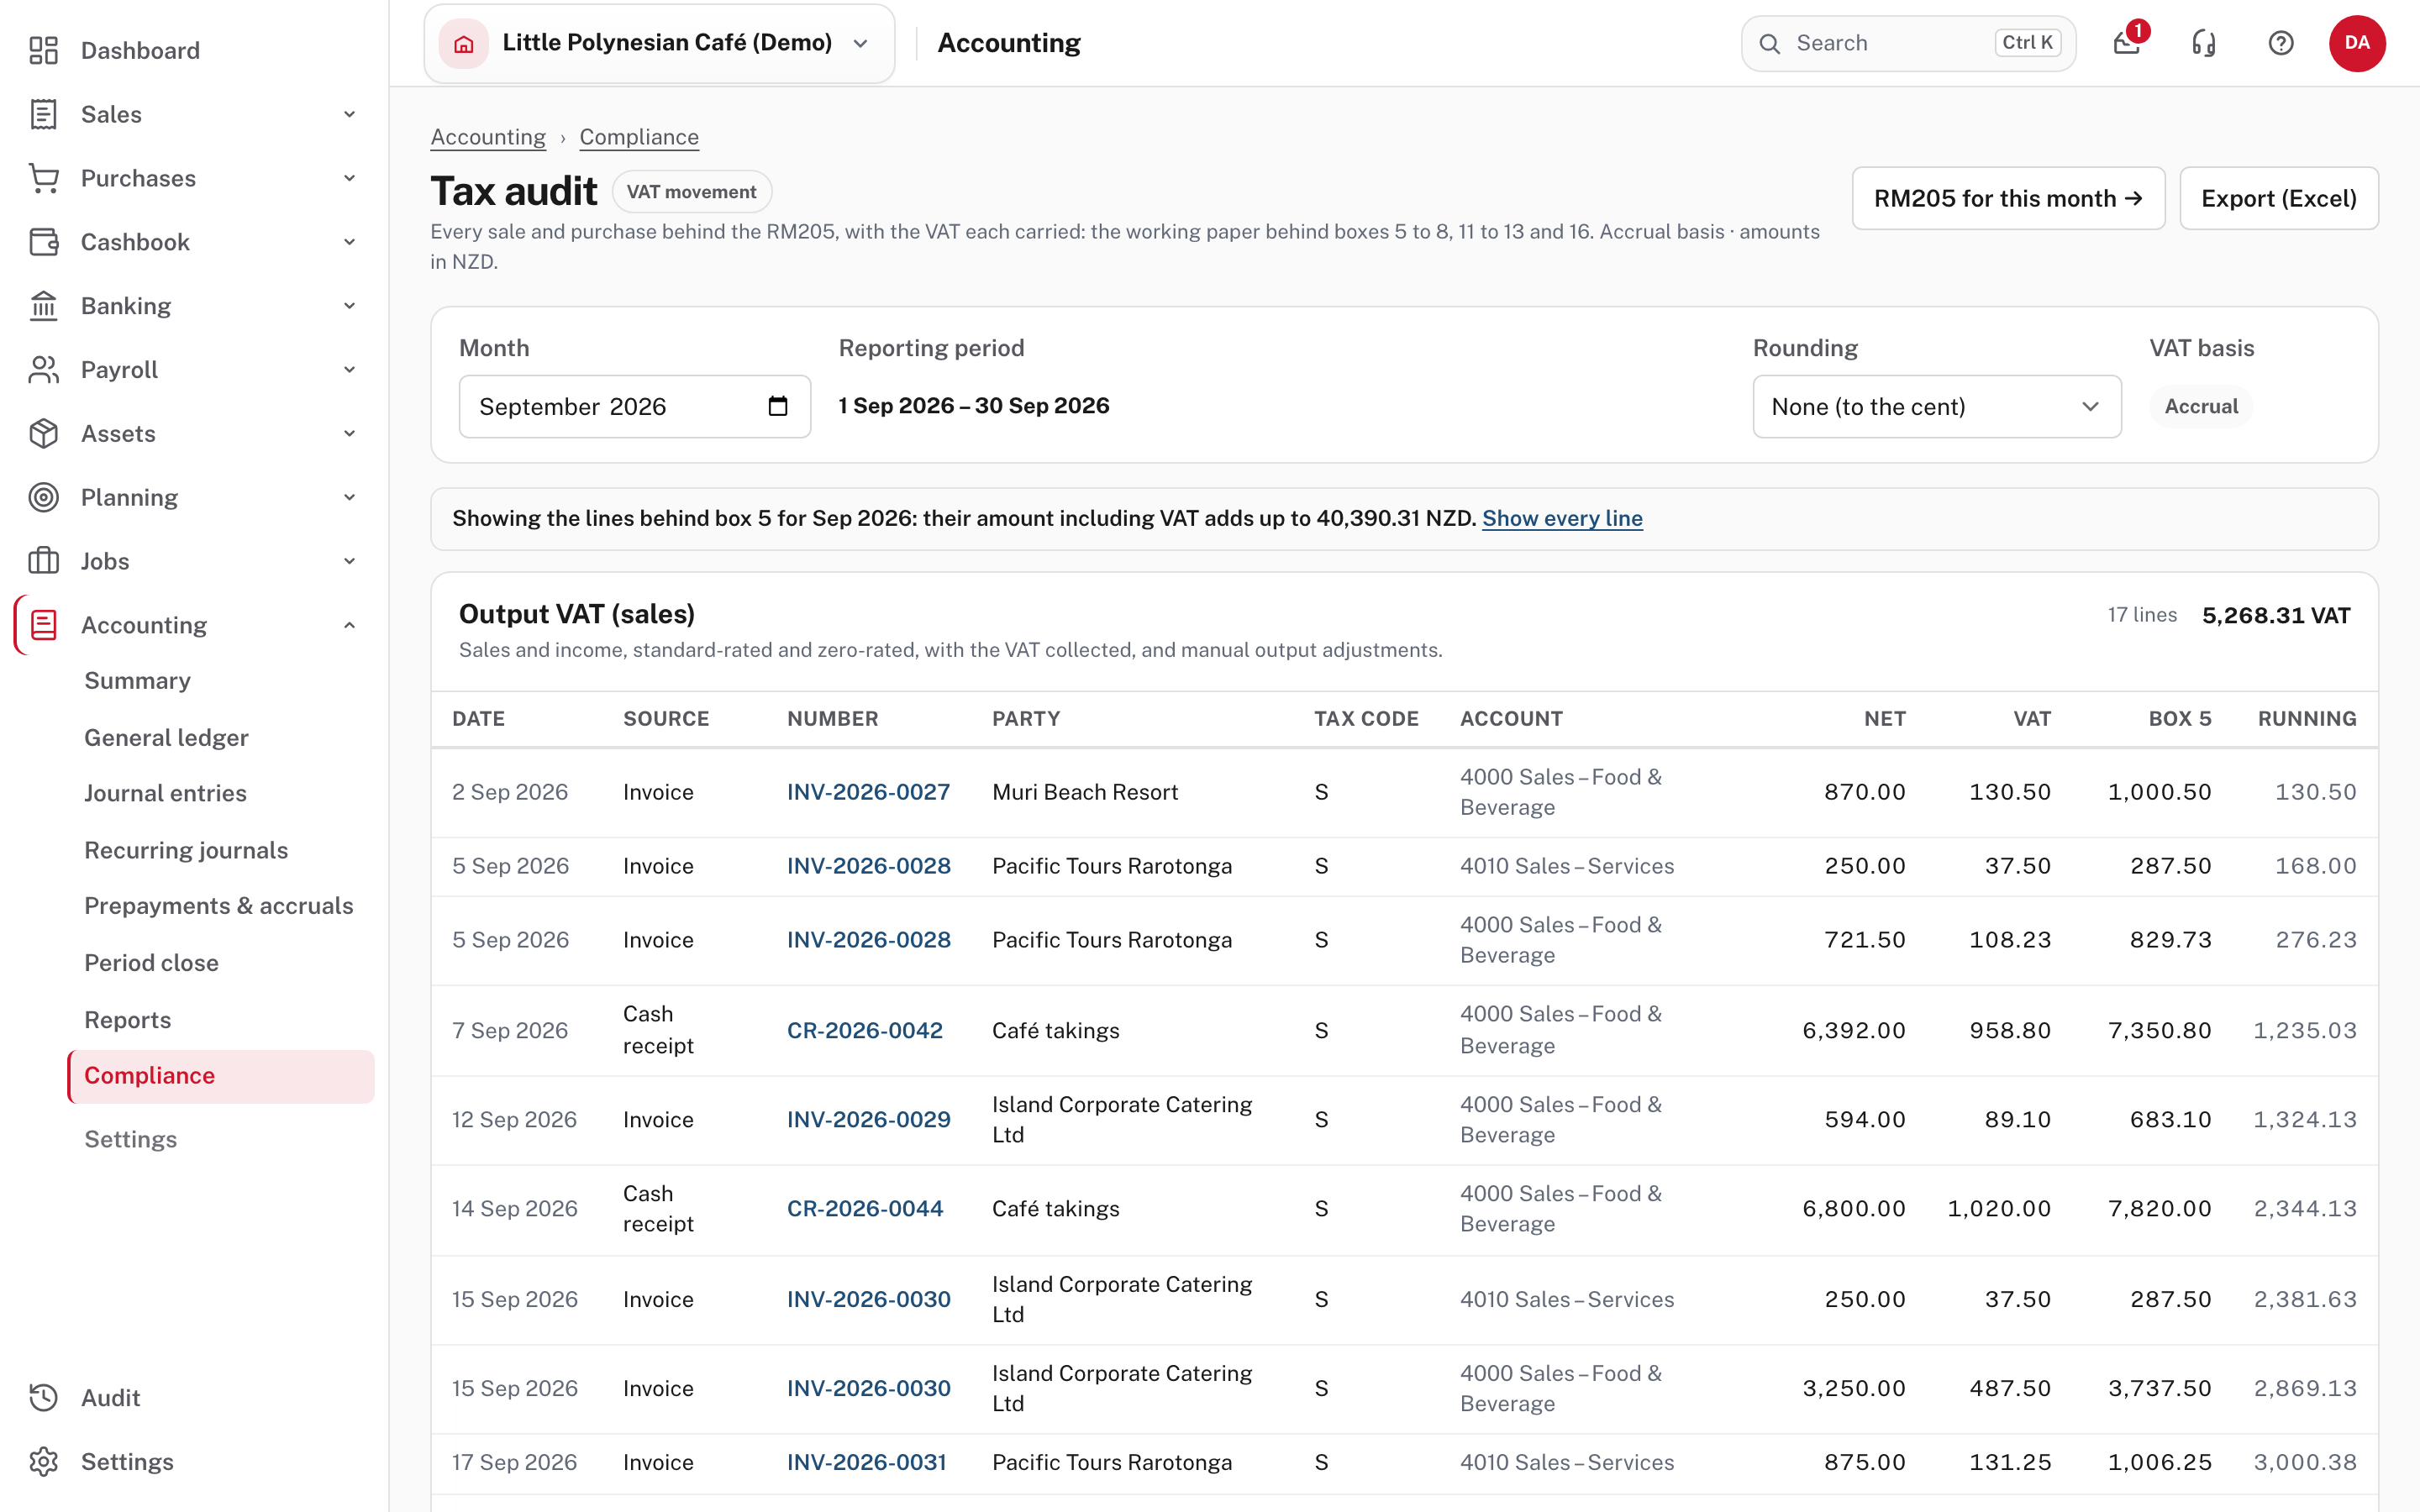
Task: Click the September 2026 month field
Action: click(x=634, y=406)
